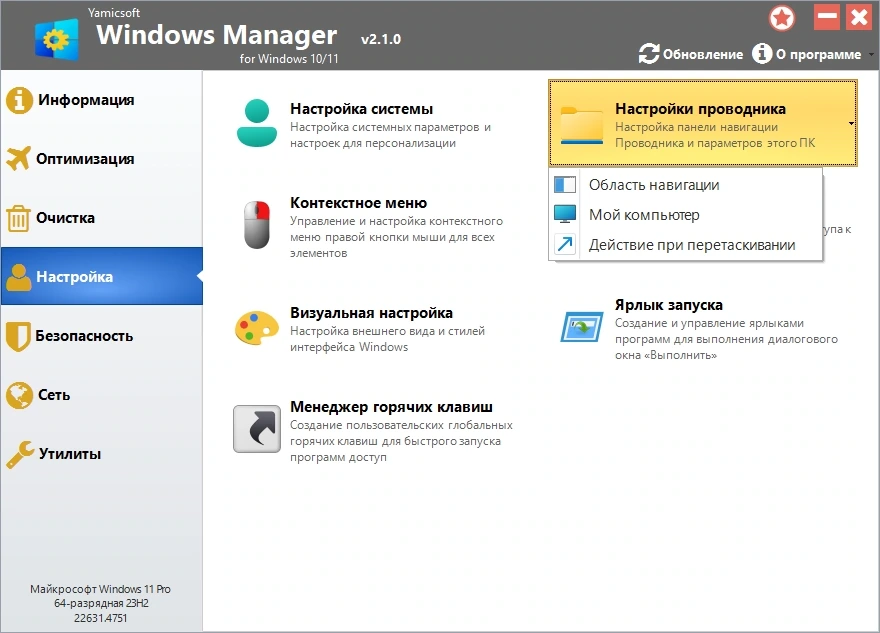Click the red star favorite icon
Screen dimensions: 880x633
click(x=782, y=19)
